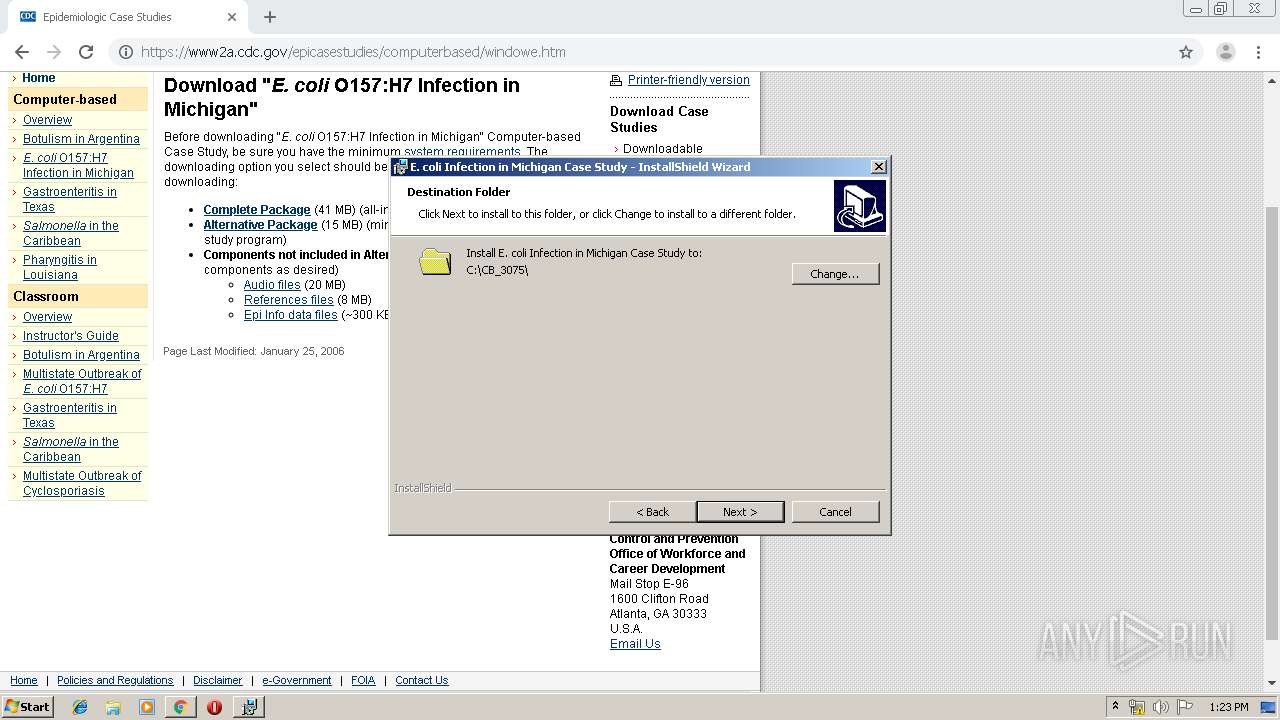Click the page vertical scrollbar thumb
The height and width of the screenshot is (720, 1280).
pos(1272,425)
